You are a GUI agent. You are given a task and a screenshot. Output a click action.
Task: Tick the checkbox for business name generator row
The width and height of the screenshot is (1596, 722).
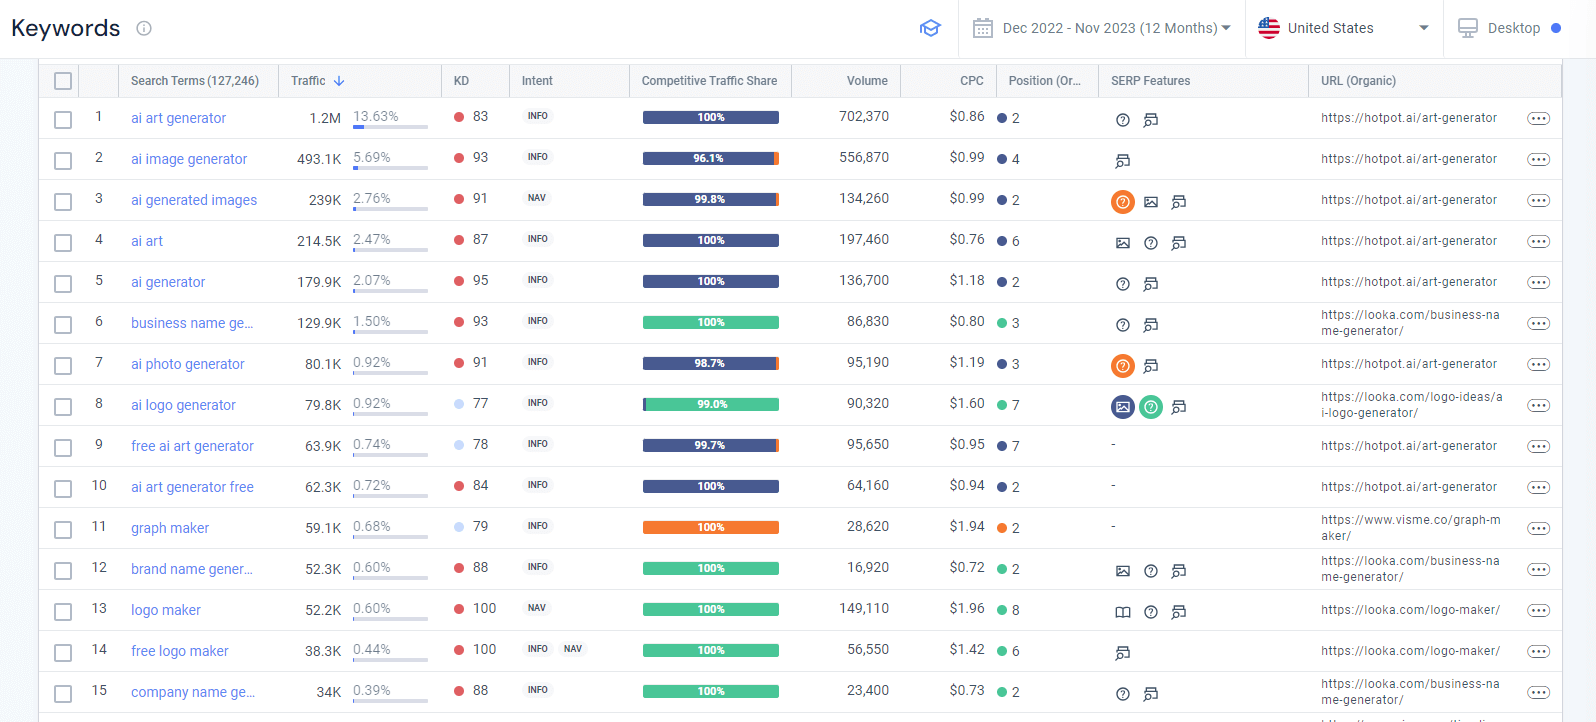pyautogui.click(x=63, y=325)
